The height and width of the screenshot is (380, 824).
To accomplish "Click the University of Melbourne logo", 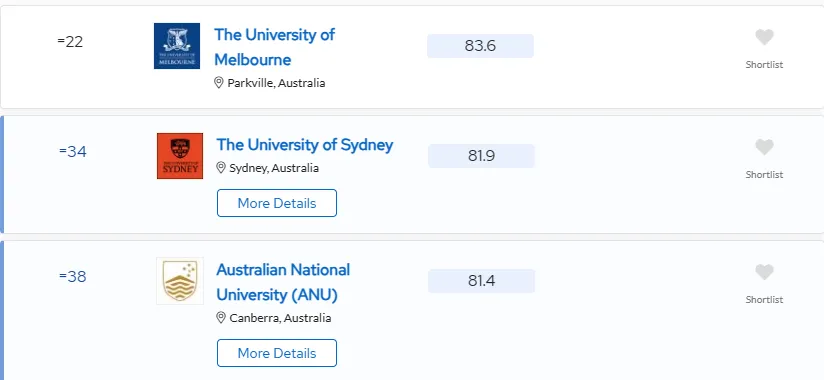I will pyautogui.click(x=177, y=46).
